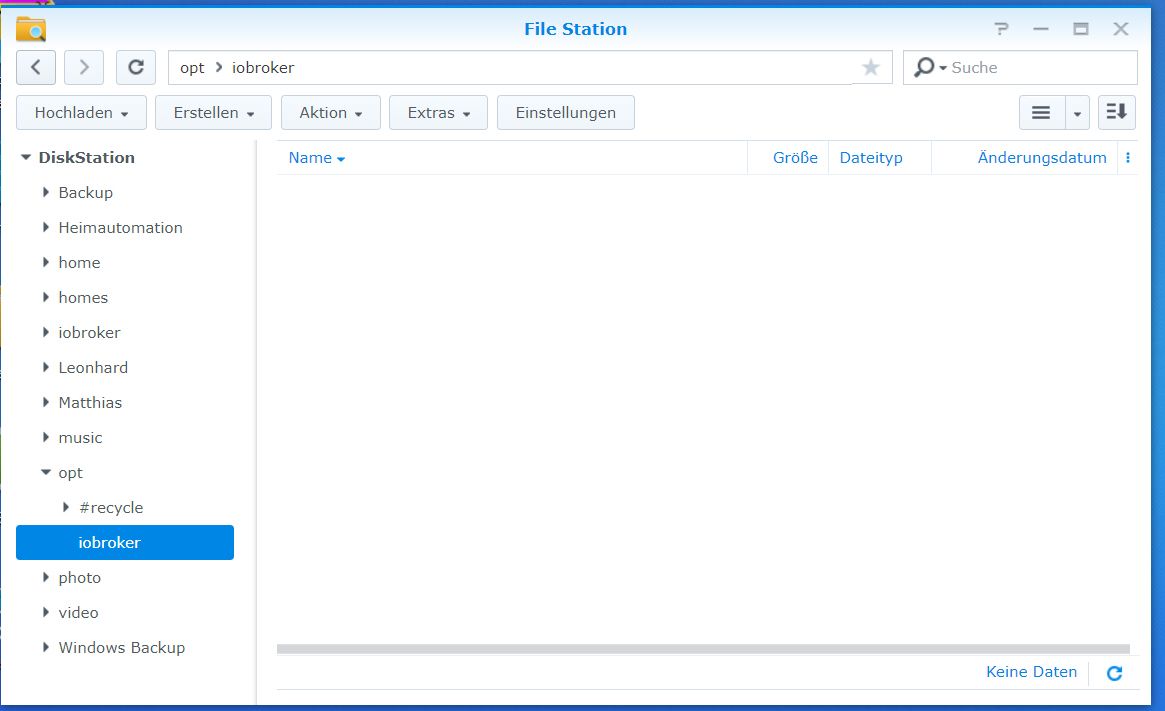The width and height of the screenshot is (1165, 711).
Task: Sort by the Größe column header
Action: [x=795, y=158]
